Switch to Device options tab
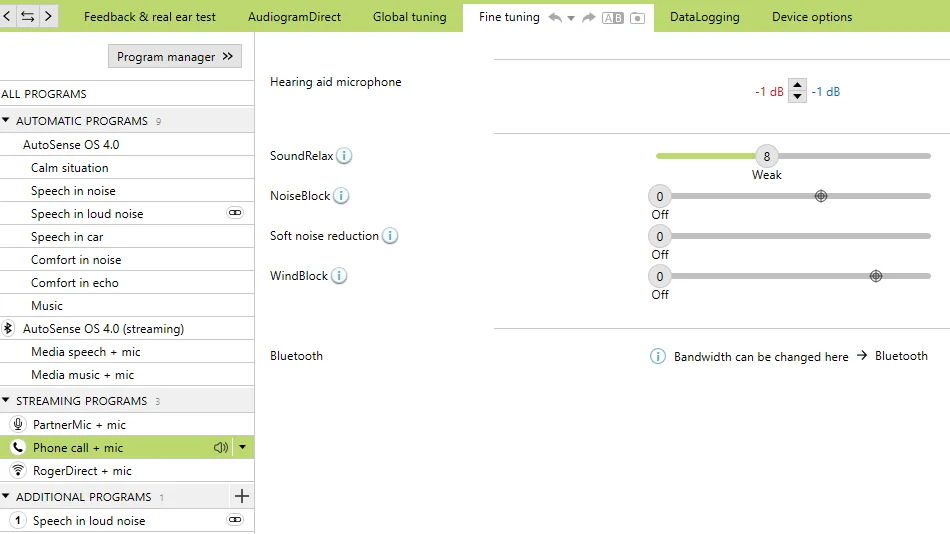Viewport: 950px width, 534px height. (812, 17)
